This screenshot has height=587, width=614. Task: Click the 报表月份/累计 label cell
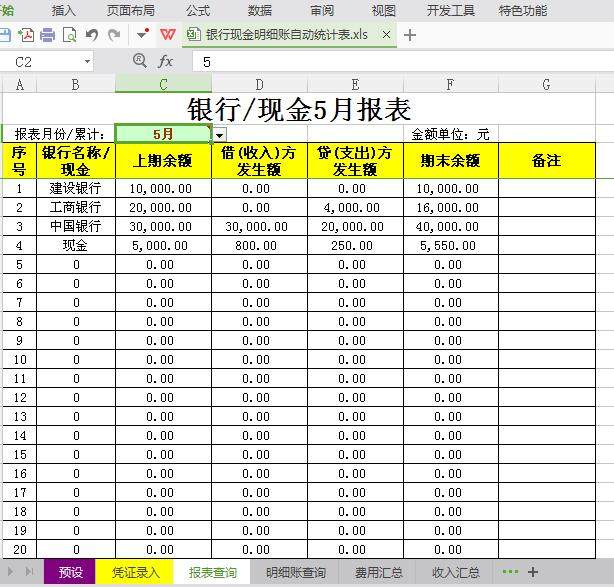pos(59,134)
